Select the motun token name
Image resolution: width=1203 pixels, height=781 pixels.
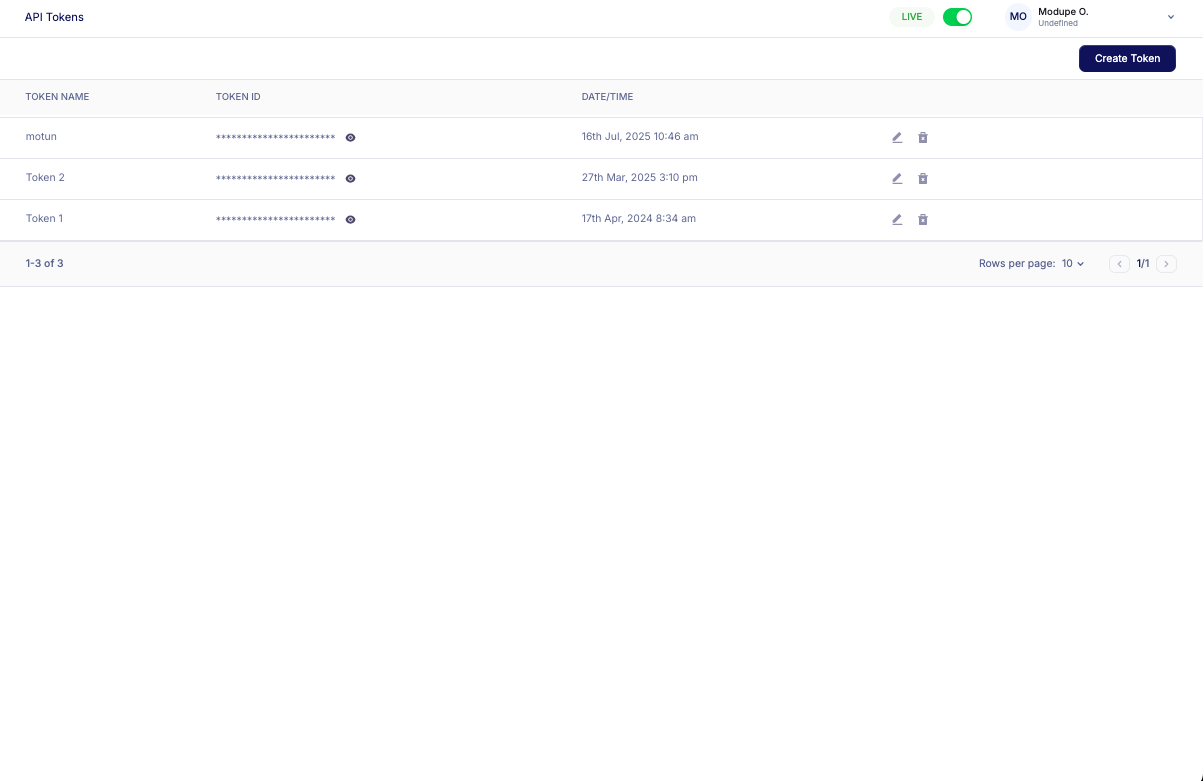click(x=41, y=137)
